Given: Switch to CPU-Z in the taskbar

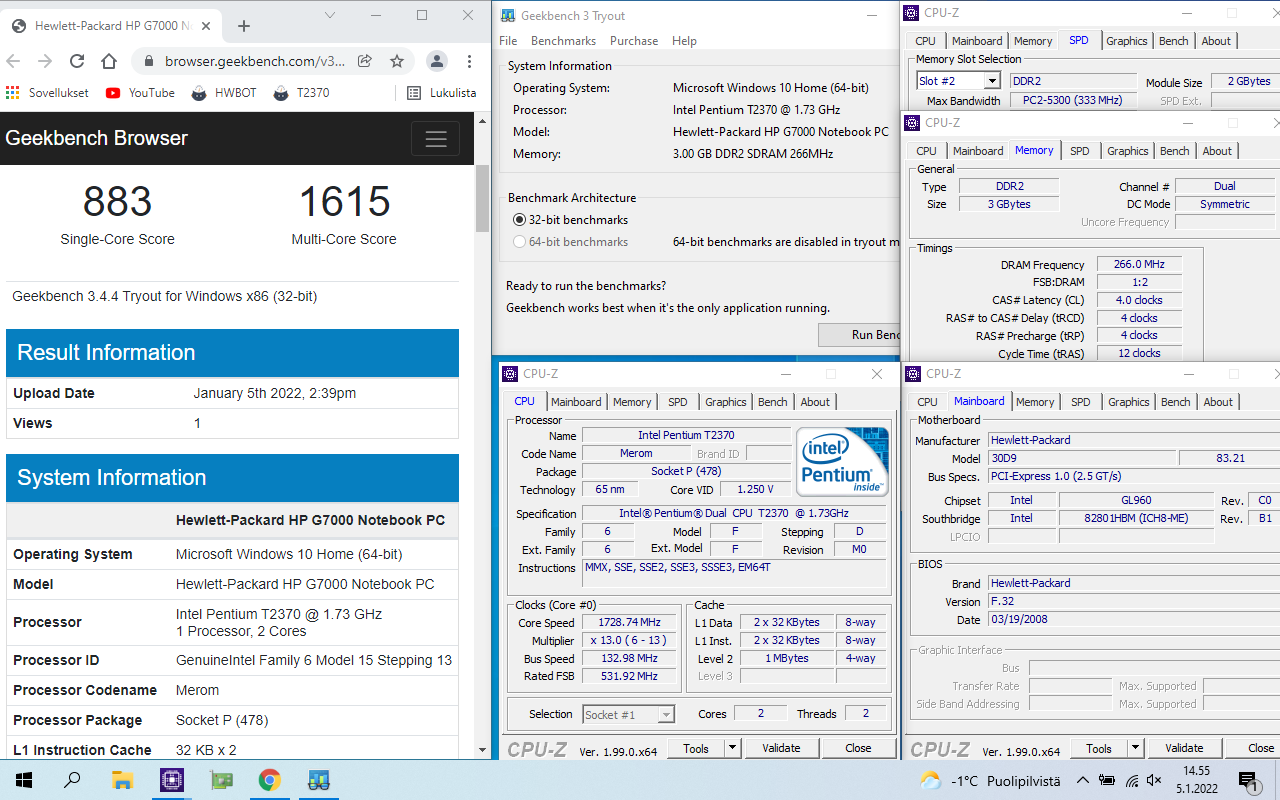Looking at the screenshot, I should coord(171,780).
